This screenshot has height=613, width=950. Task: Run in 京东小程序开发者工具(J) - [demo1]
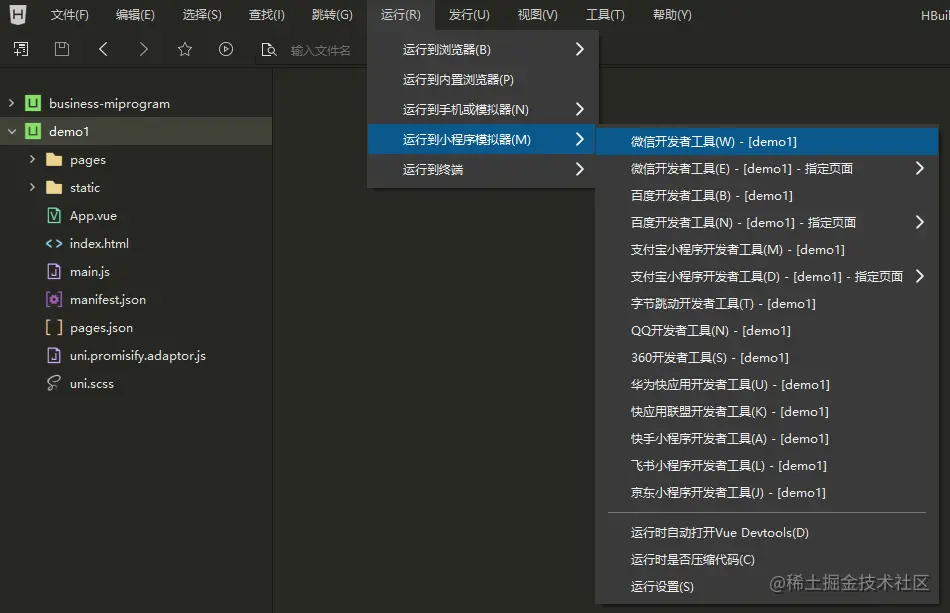coord(767,492)
